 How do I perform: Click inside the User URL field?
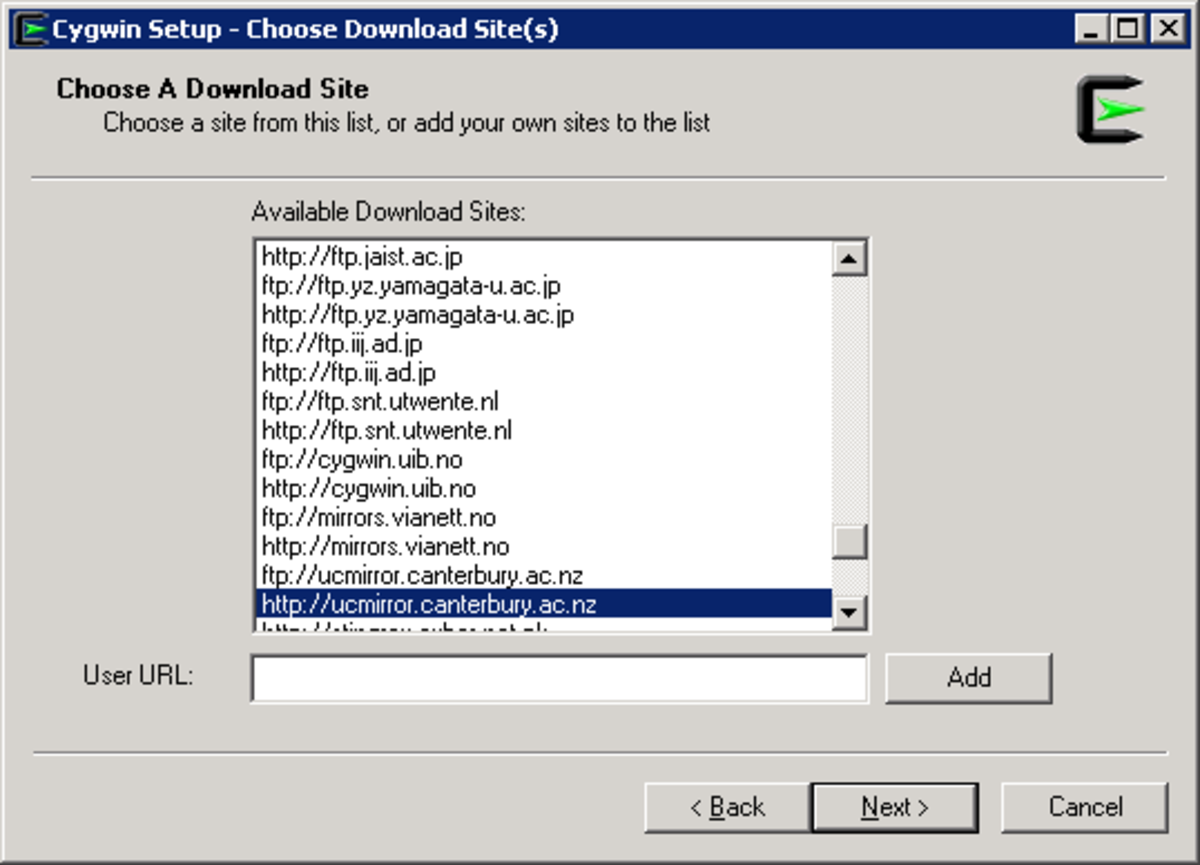(560, 677)
